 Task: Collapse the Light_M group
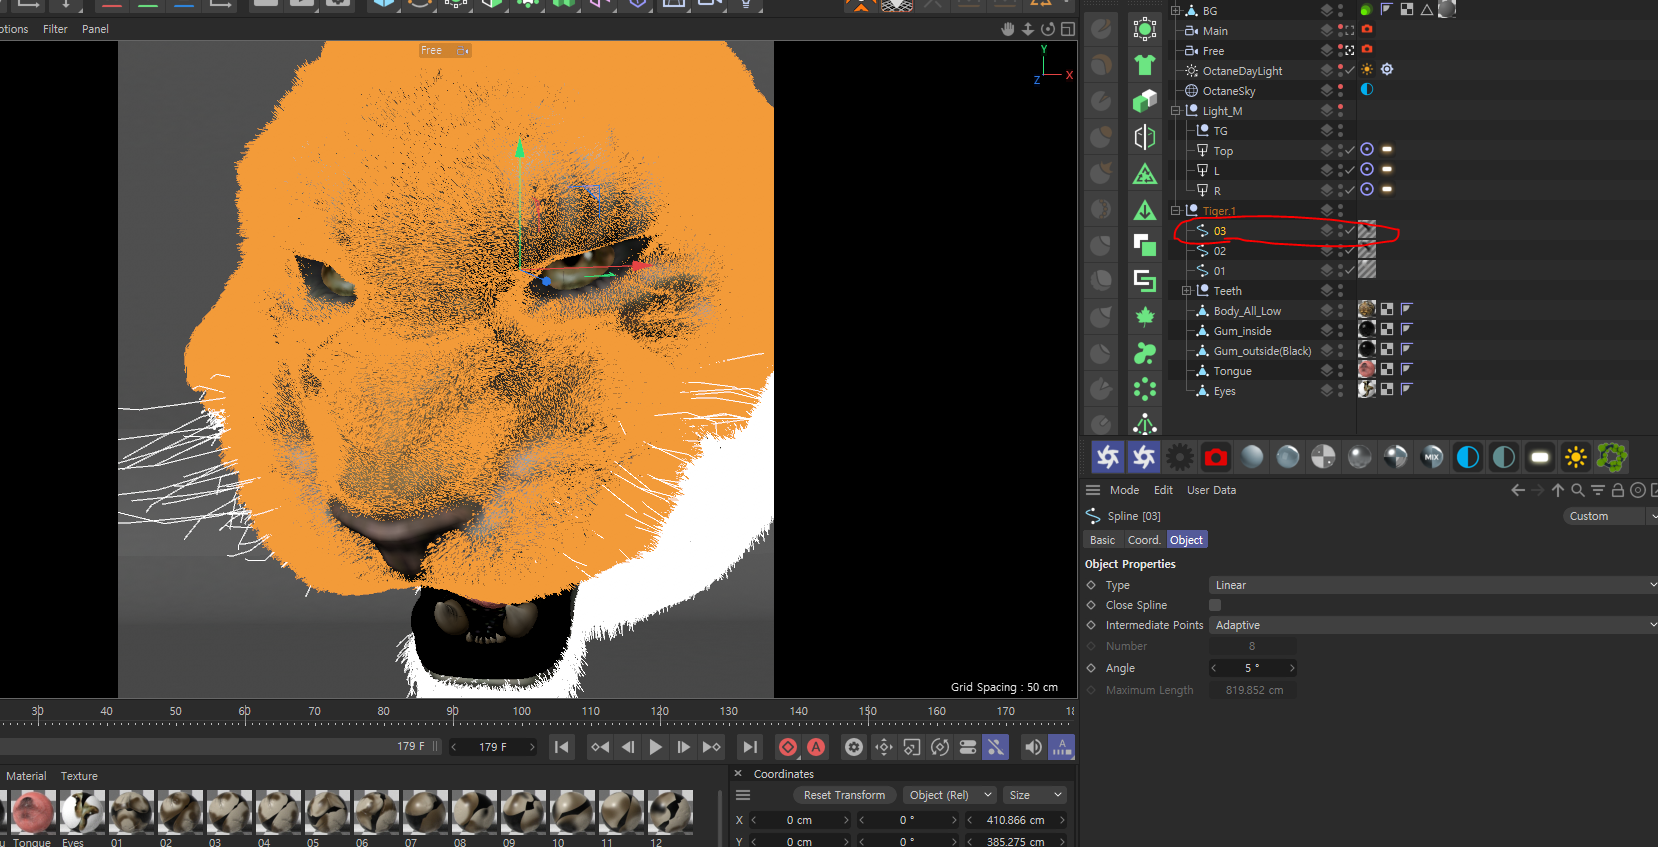coord(1176,110)
